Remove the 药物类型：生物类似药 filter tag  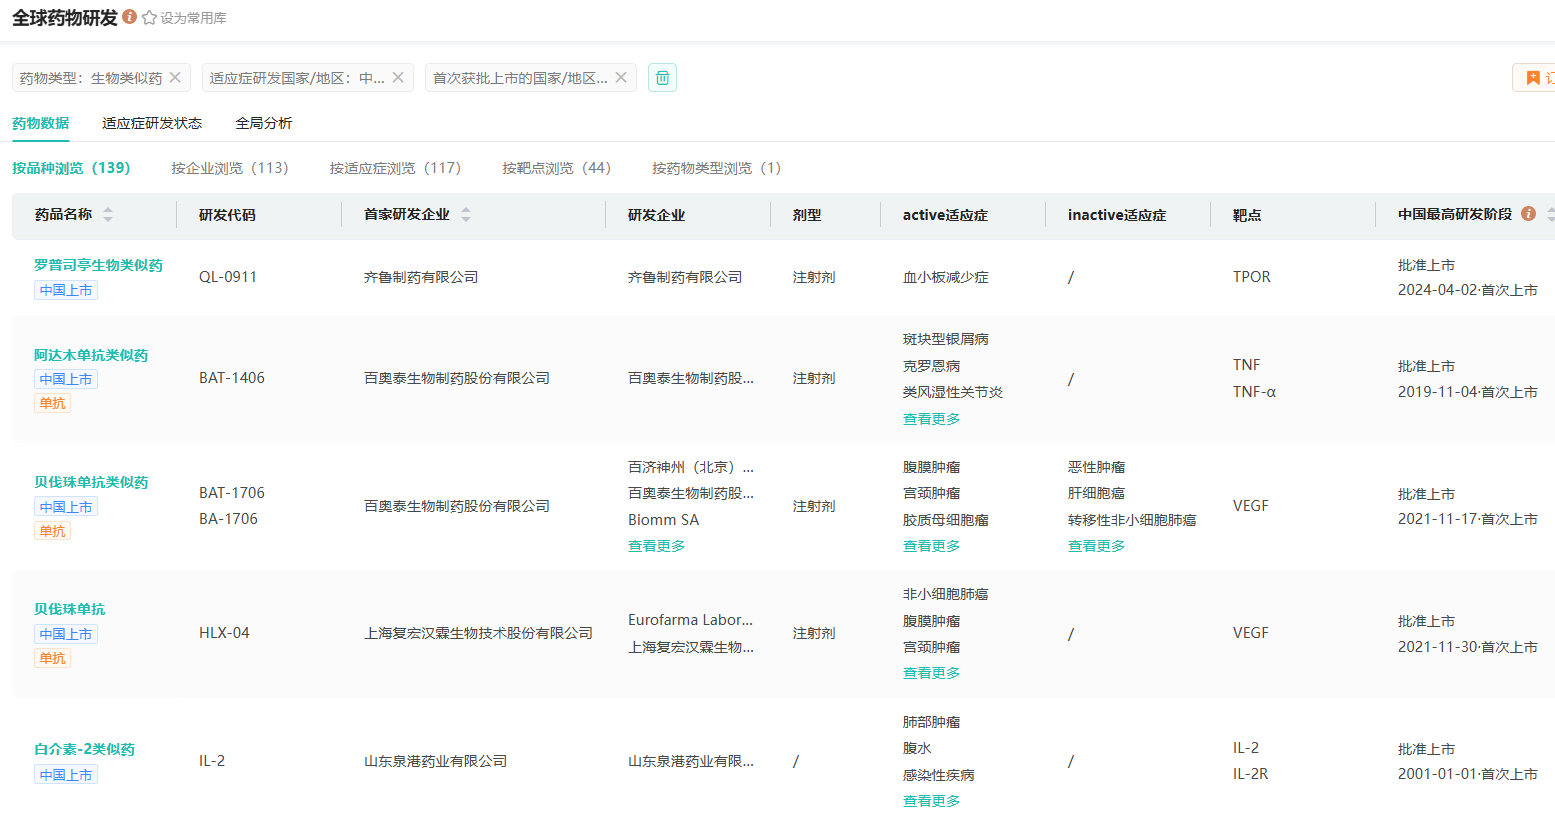(x=176, y=77)
